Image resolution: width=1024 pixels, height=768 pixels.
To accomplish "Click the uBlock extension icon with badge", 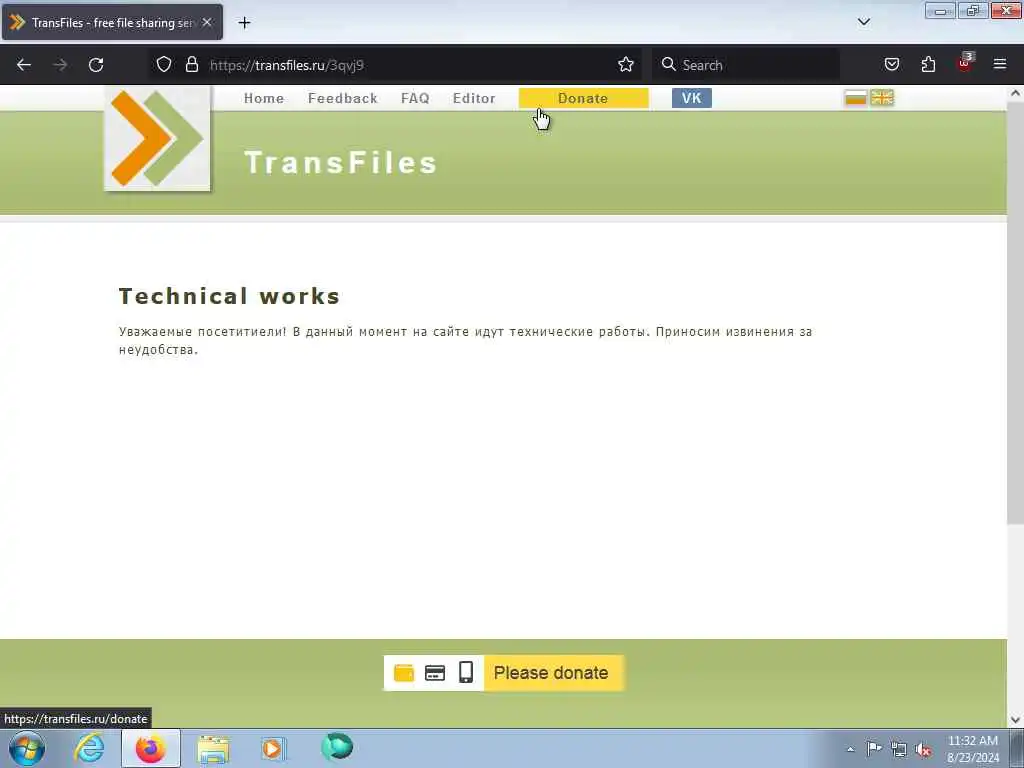I will pos(965,63).
